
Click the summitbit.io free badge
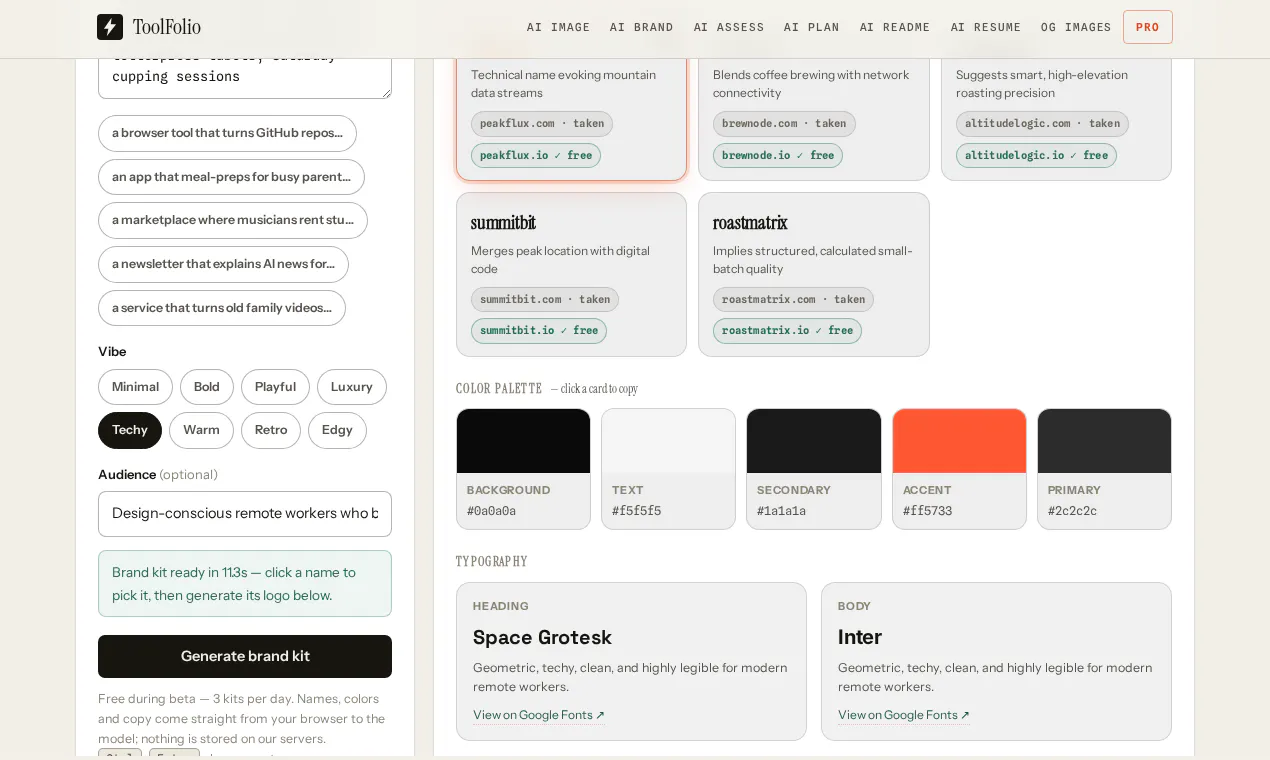point(539,331)
